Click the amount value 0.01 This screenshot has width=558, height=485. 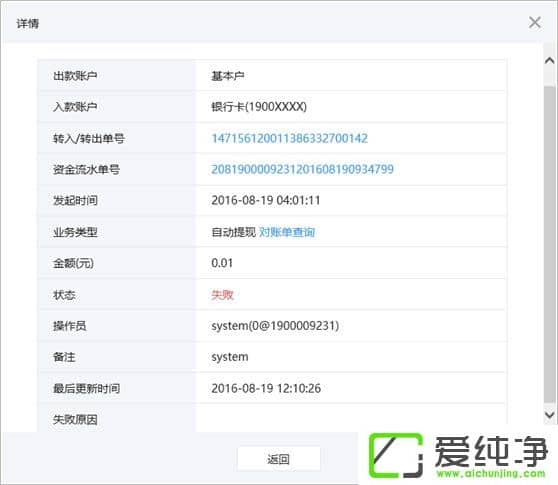222,263
